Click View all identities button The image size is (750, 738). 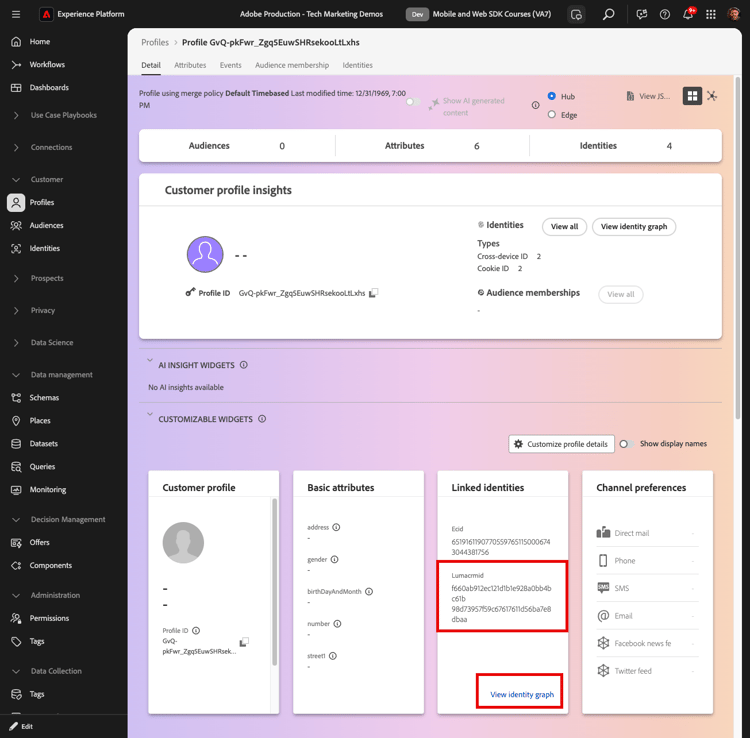pyautogui.click(x=564, y=227)
